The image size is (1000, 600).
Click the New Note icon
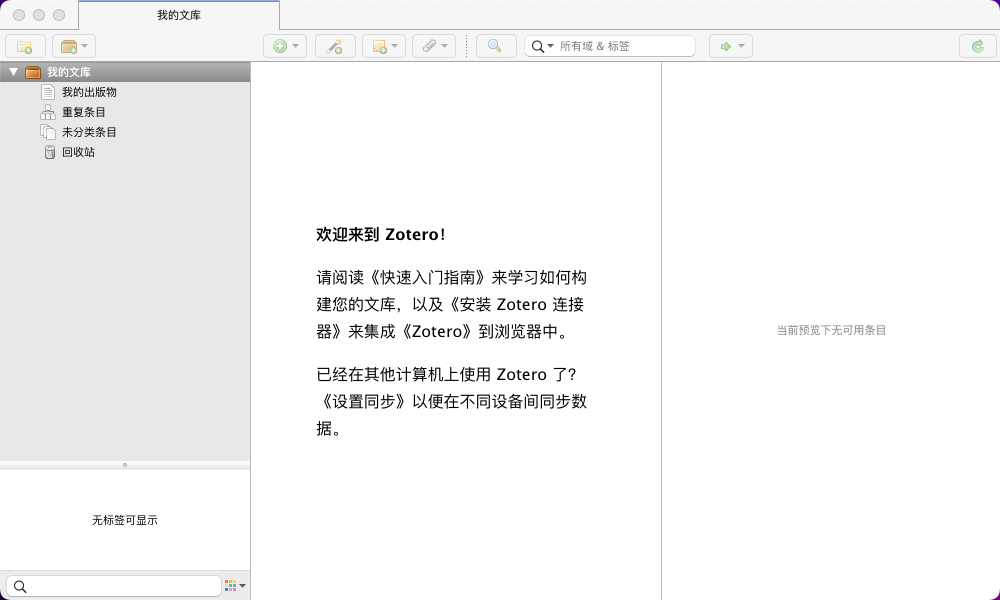[379, 47]
